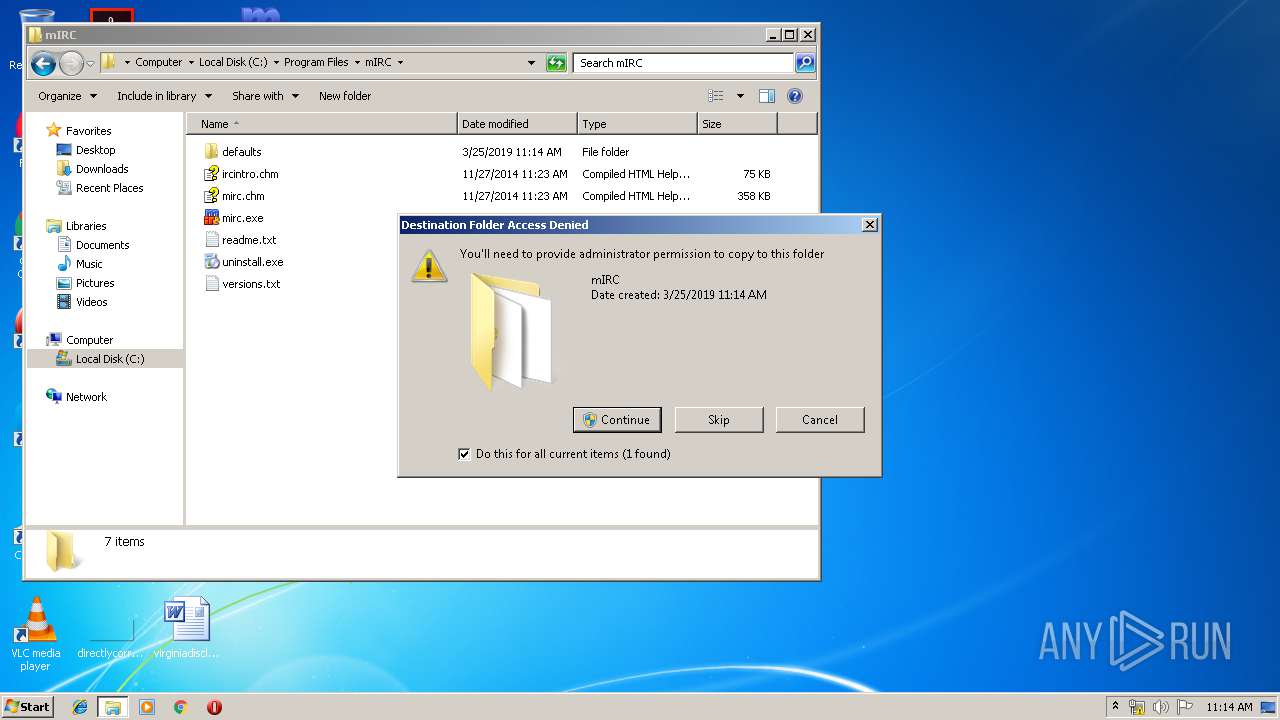Select the readme.txt file icon
The width and height of the screenshot is (1280, 720).
pos(211,240)
